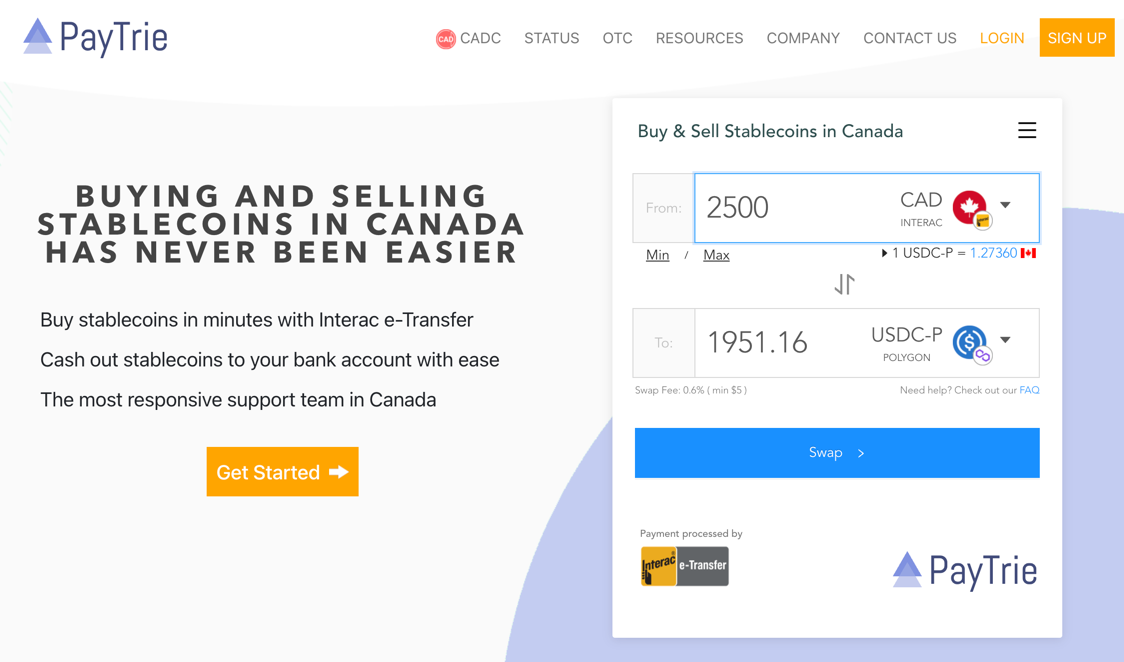
Task: Click the orange Get Started button
Action: pyautogui.click(x=282, y=471)
